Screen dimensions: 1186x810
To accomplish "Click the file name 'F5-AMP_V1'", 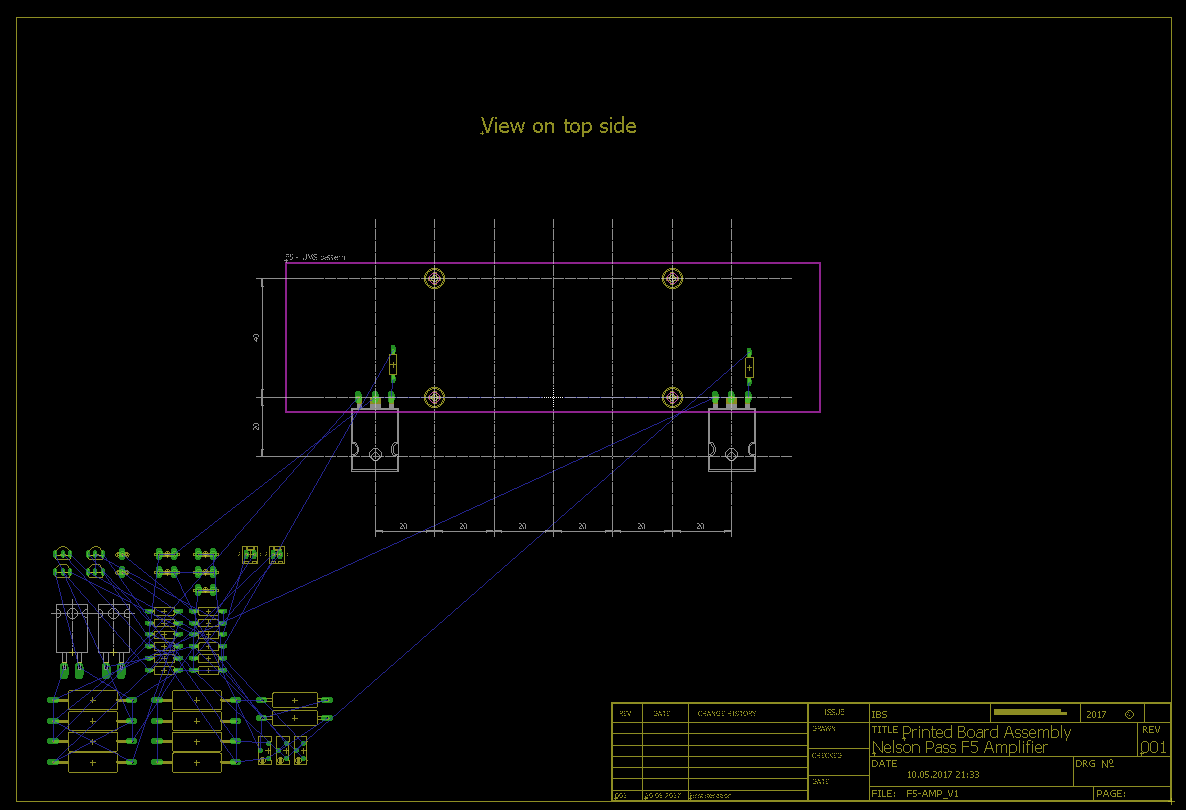I will tap(932, 793).
